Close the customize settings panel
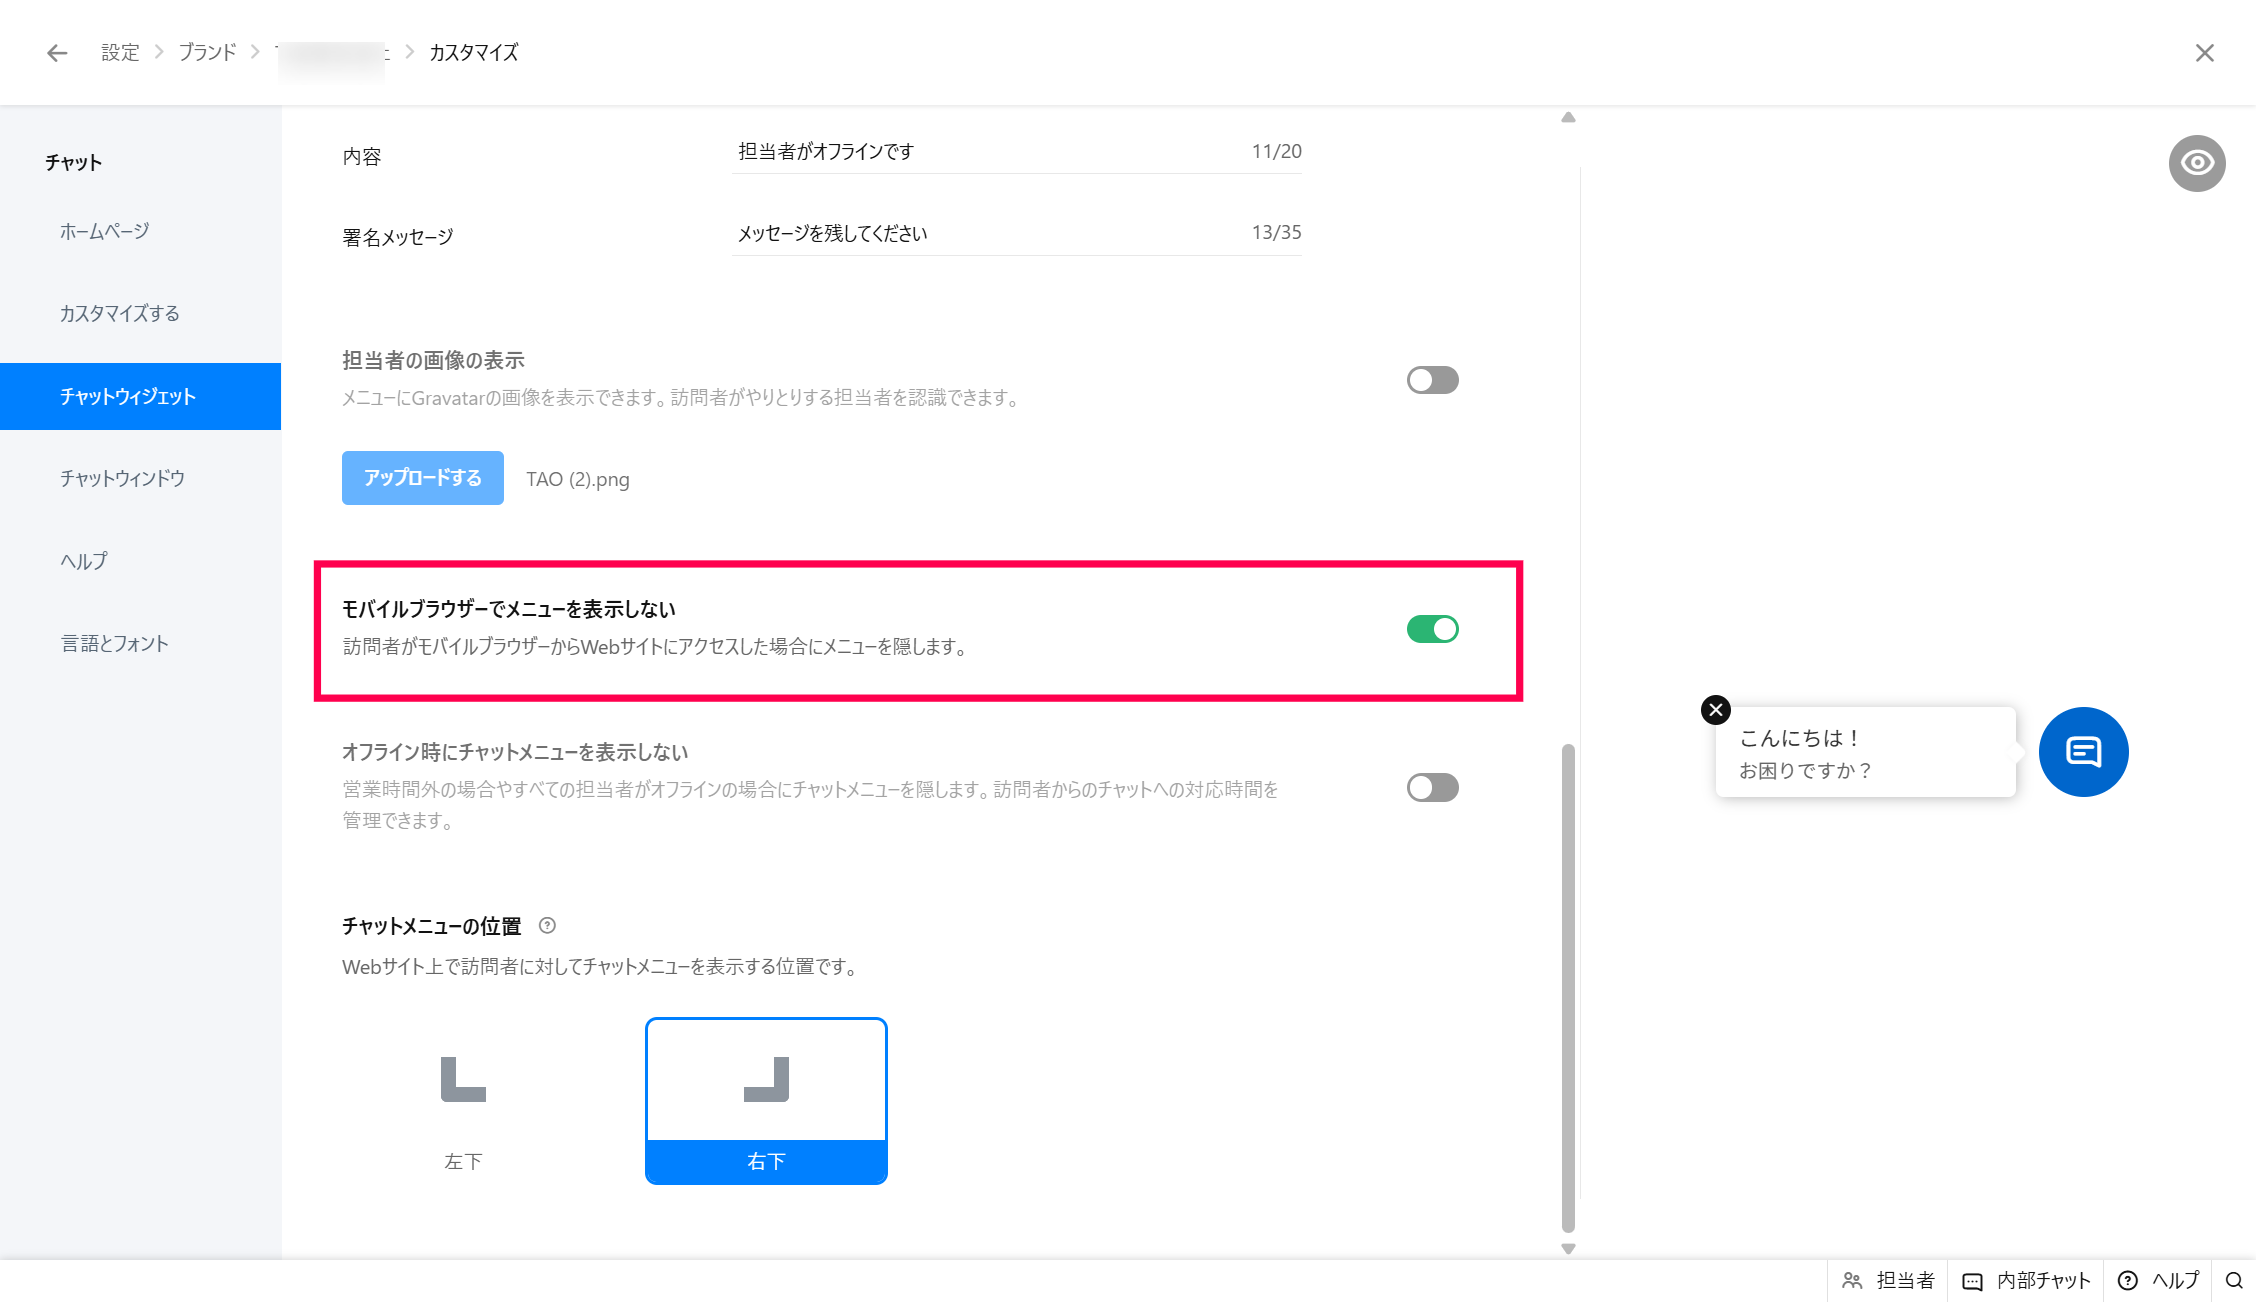This screenshot has width=2256, height=1302. [x=2204, y=53]
